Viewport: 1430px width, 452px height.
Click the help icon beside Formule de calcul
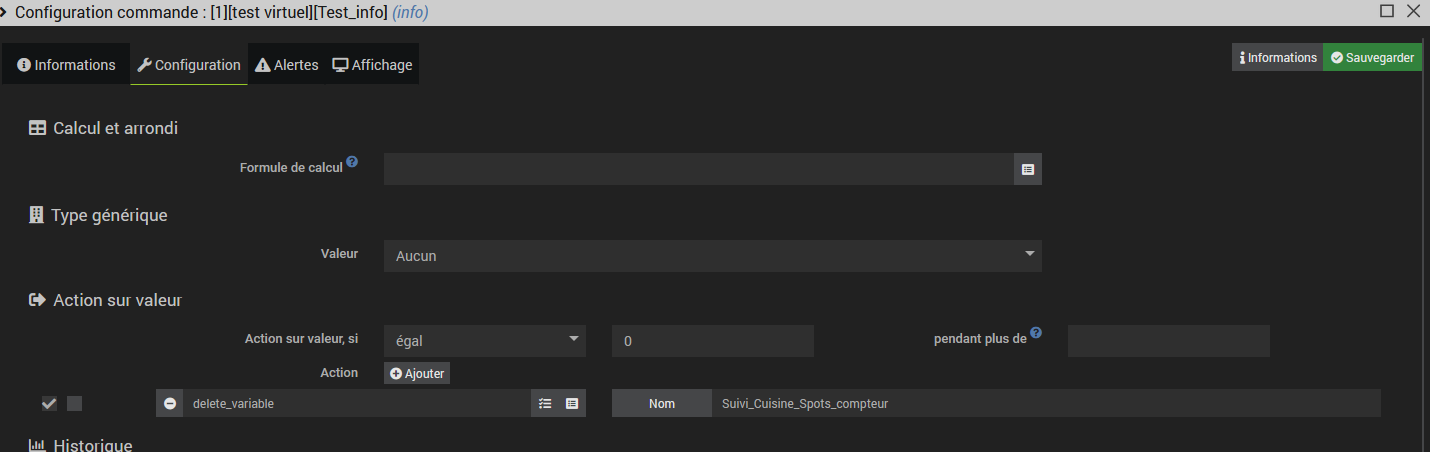point(352,161)
